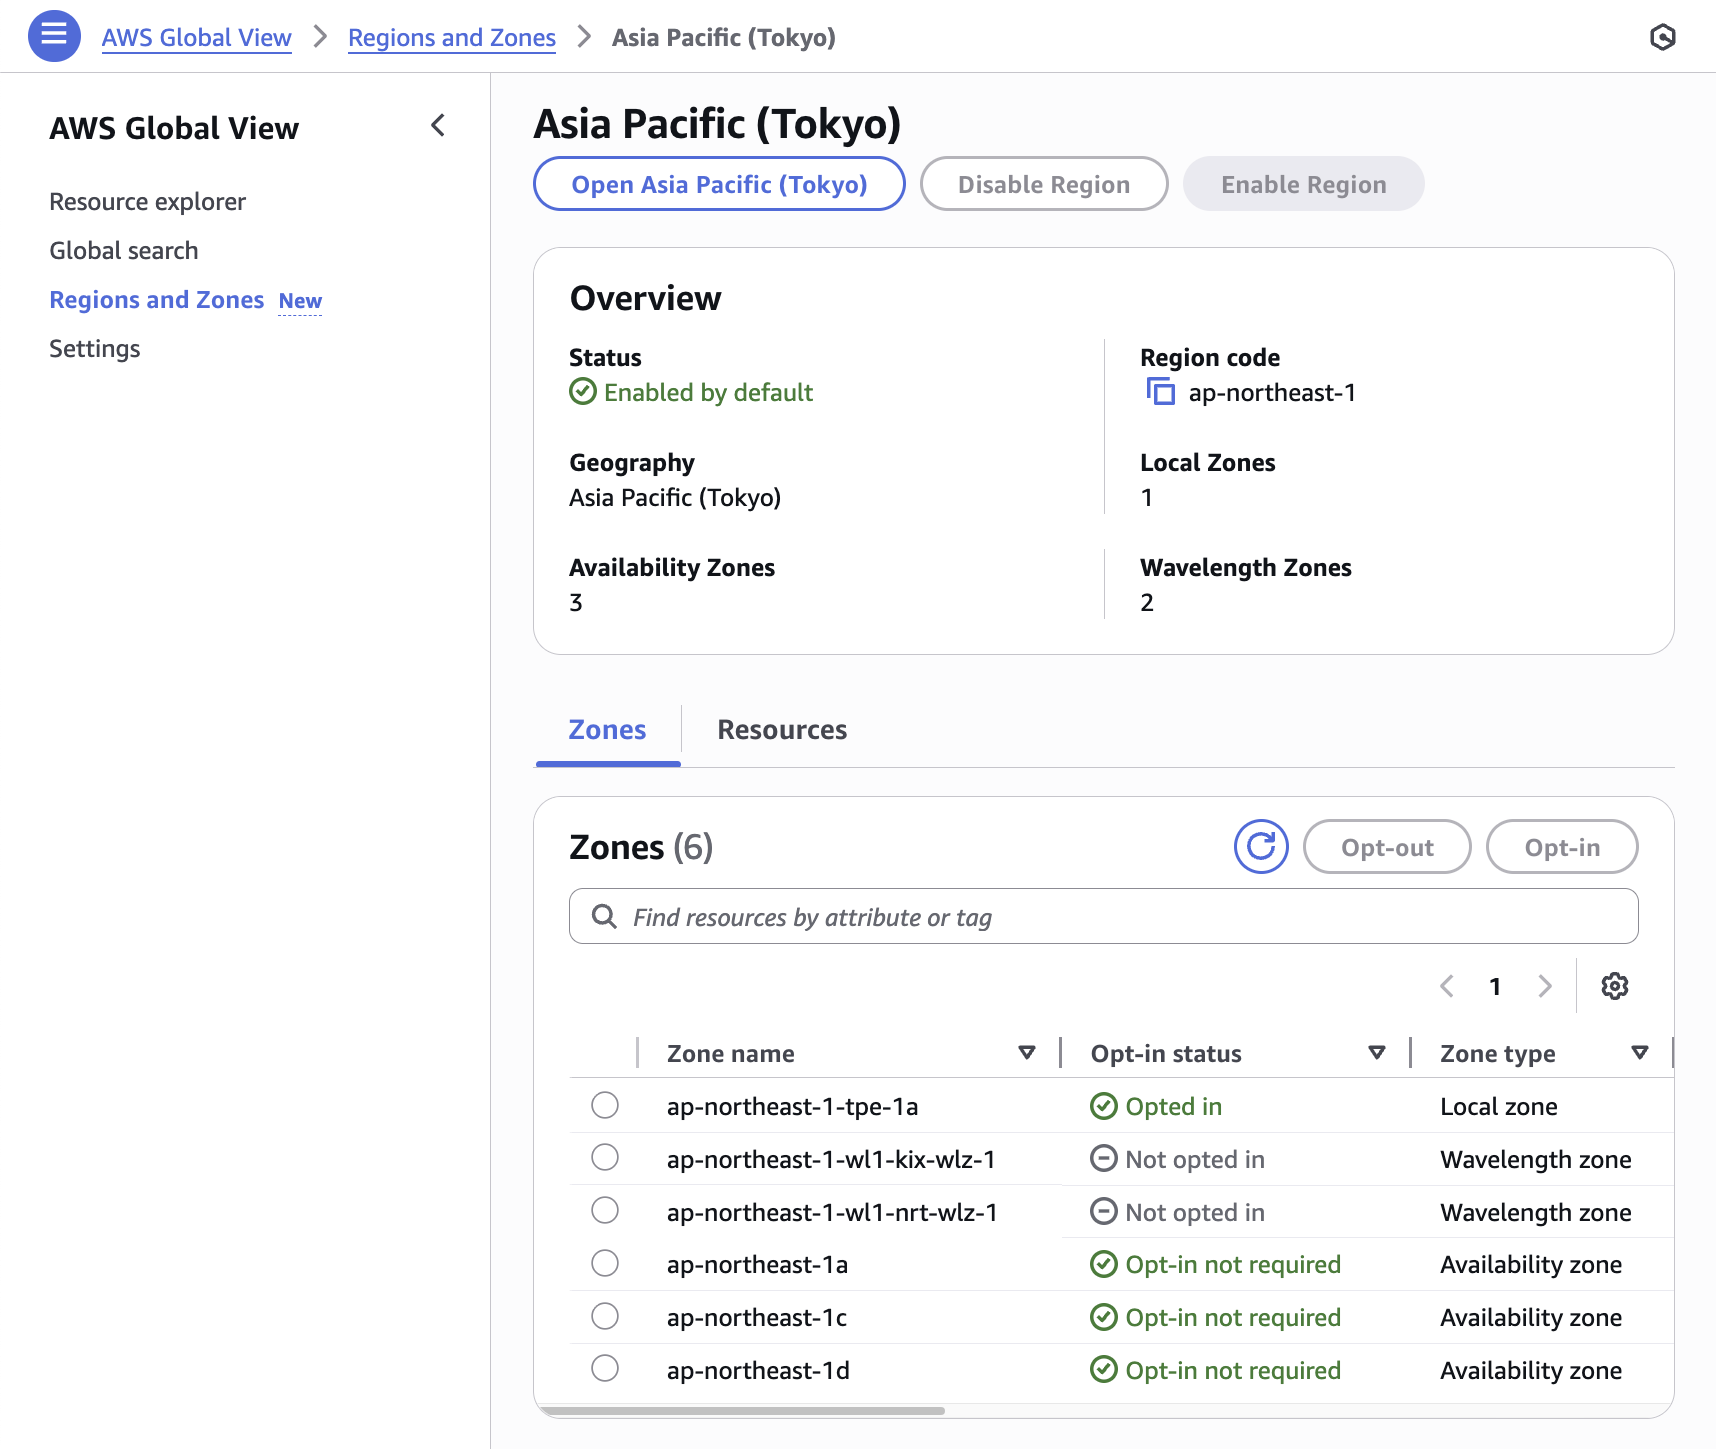
Task: Select the ap-northeast-1-wl1-kix-wlz-1 radio button
Action: pos(605,1158)
